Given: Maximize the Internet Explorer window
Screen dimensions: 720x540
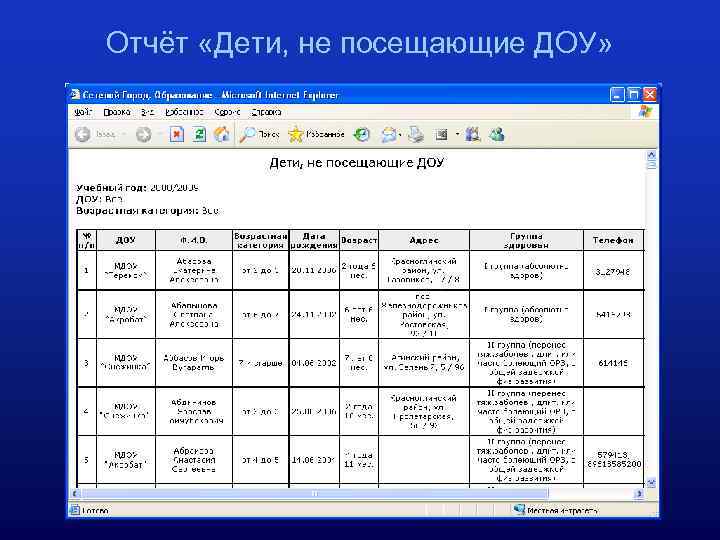Looking at the screenshot, I should (x=633, y=95).
